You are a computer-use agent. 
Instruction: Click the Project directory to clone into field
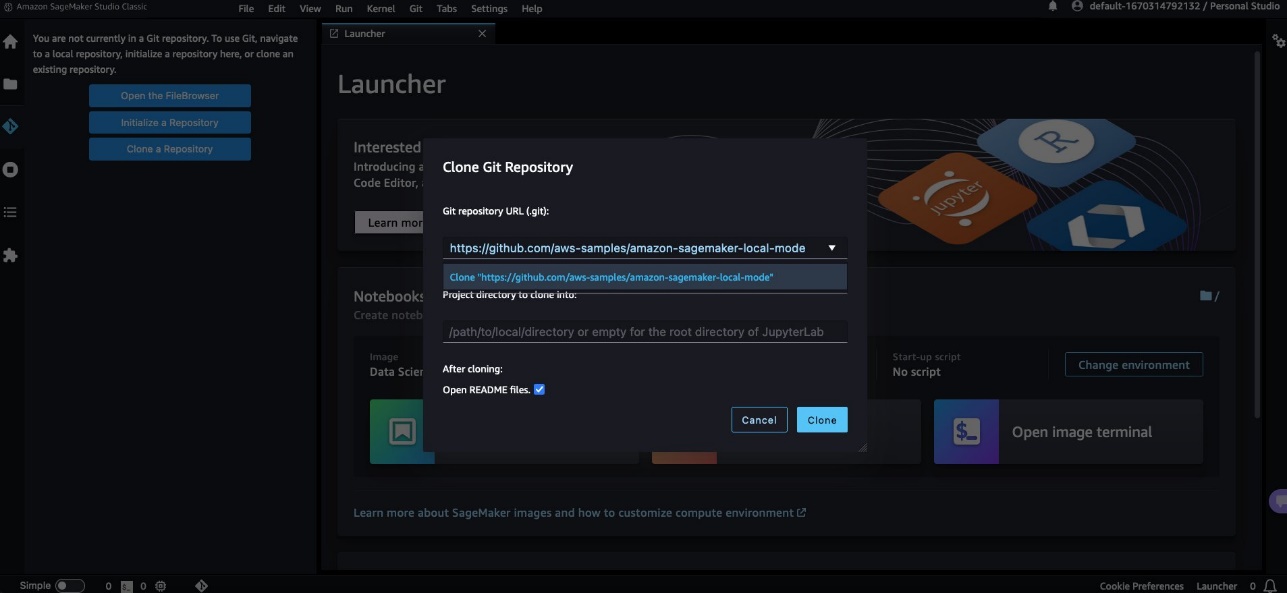tap(645, 332)
